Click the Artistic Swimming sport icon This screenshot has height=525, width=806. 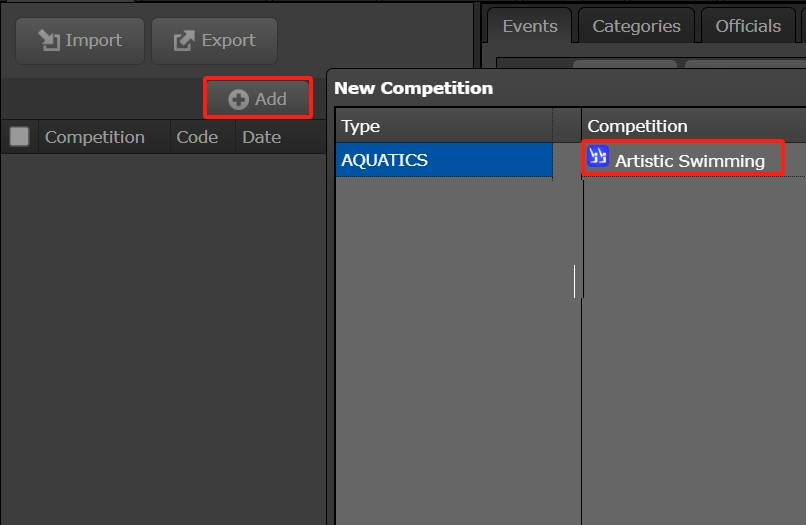tap(598, 157)
